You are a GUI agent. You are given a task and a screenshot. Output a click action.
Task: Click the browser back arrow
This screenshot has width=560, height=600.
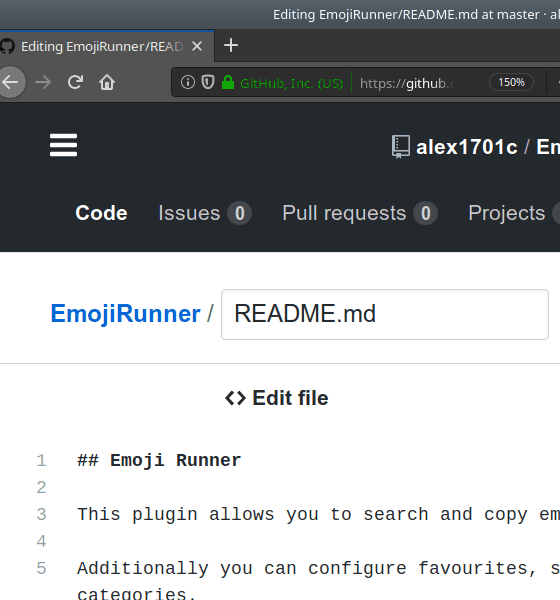(x=11, y=82)
